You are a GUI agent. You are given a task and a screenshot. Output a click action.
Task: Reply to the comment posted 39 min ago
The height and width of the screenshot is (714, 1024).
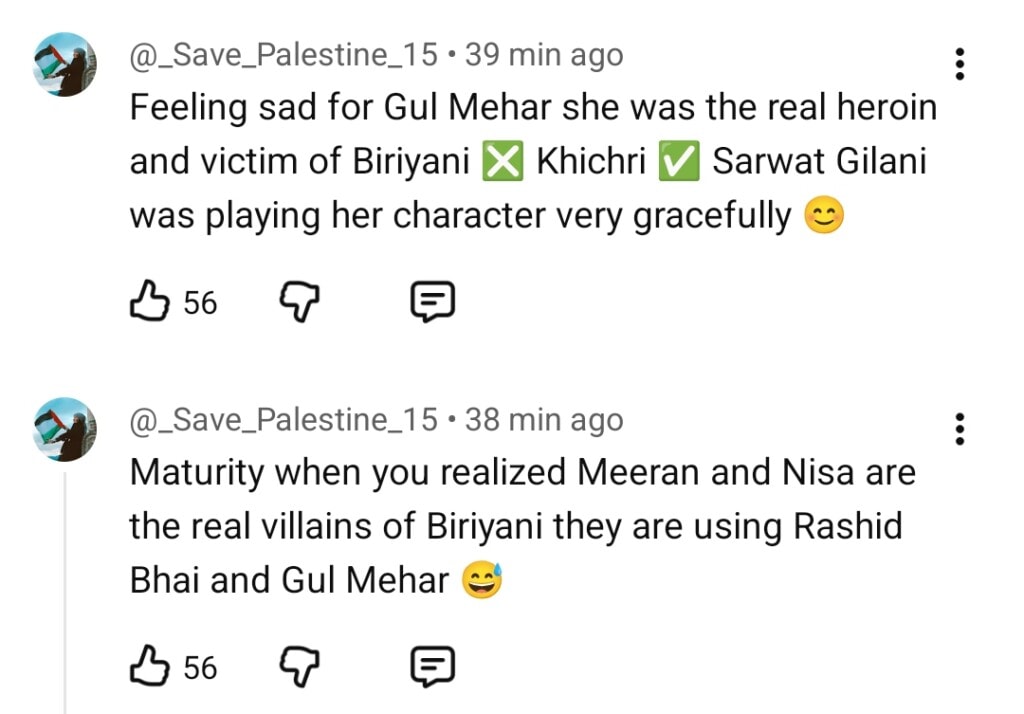pyautogui.click(x=434, y=301)
